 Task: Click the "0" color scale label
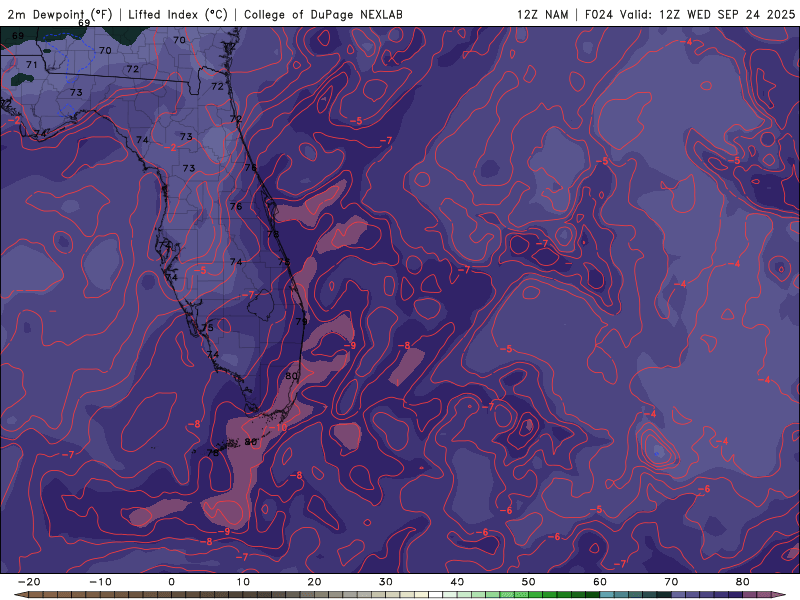click(171, 582)
